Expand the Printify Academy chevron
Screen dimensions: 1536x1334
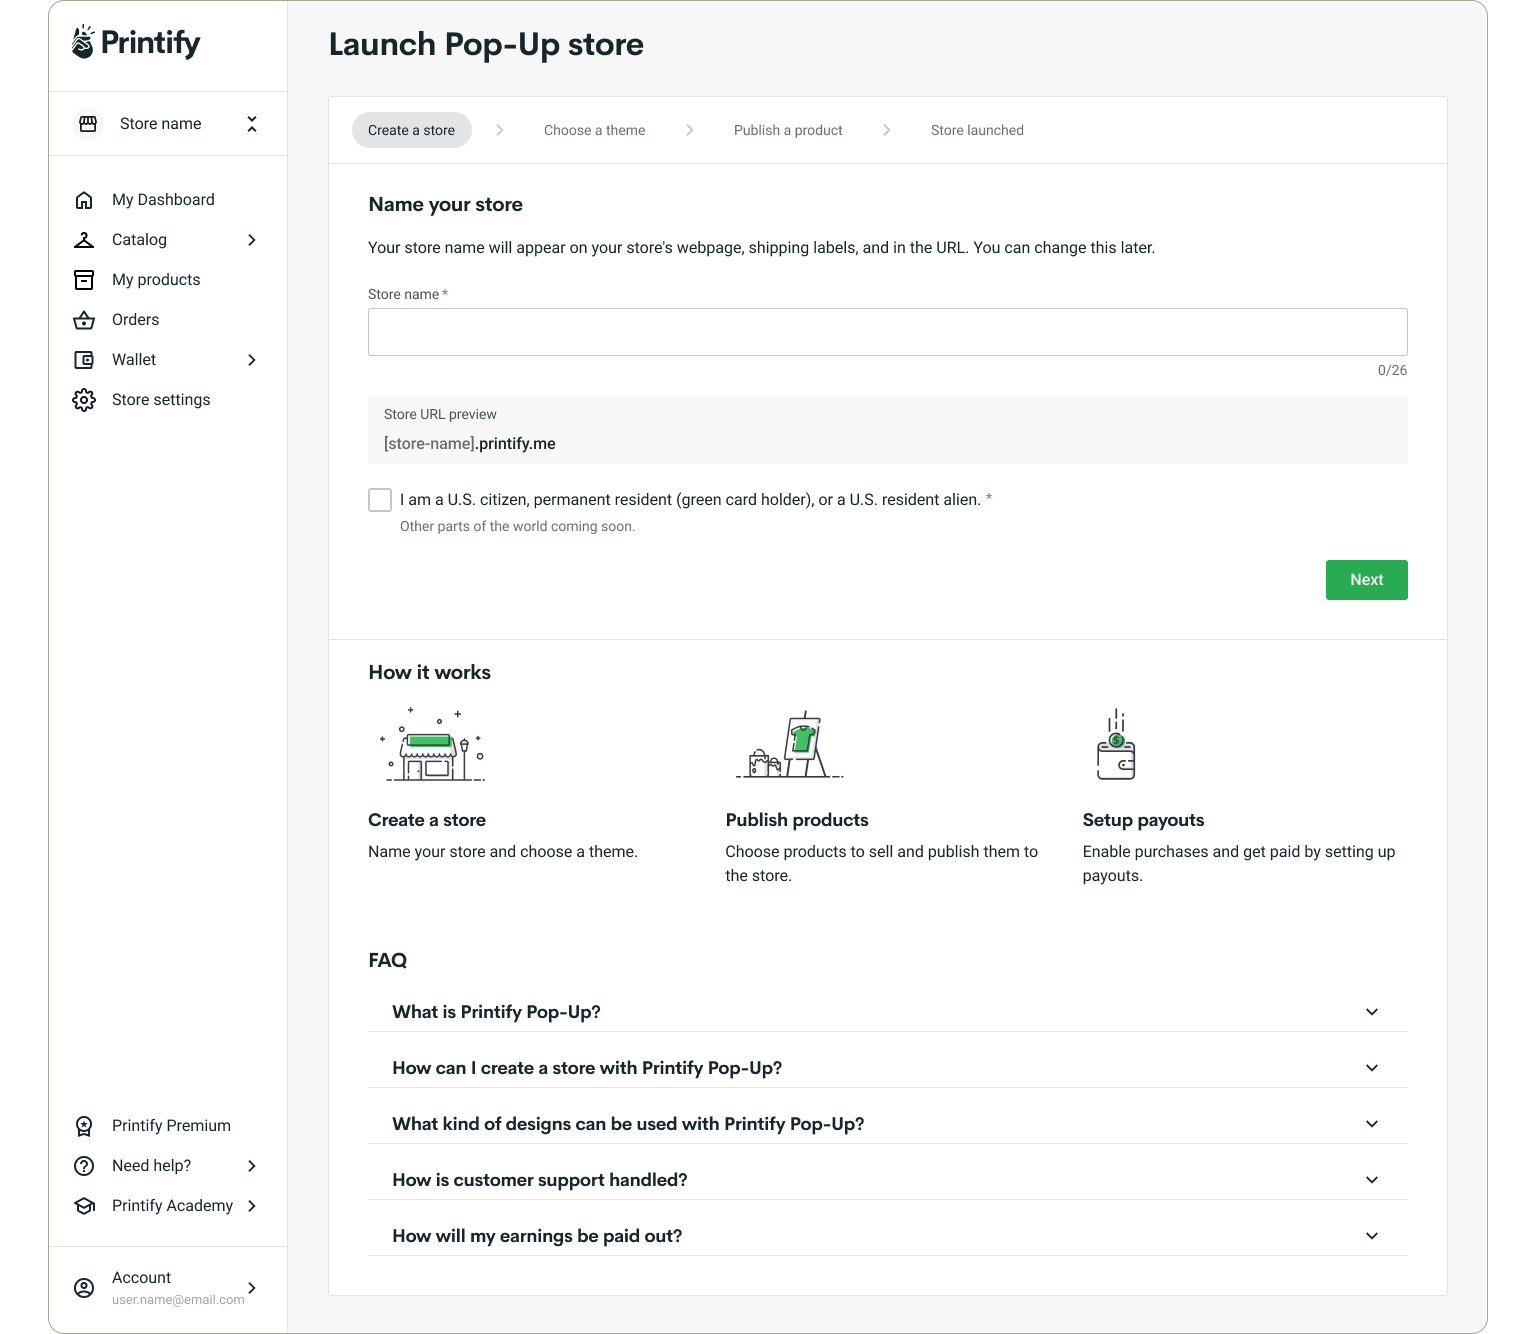tap(252, 1206)
